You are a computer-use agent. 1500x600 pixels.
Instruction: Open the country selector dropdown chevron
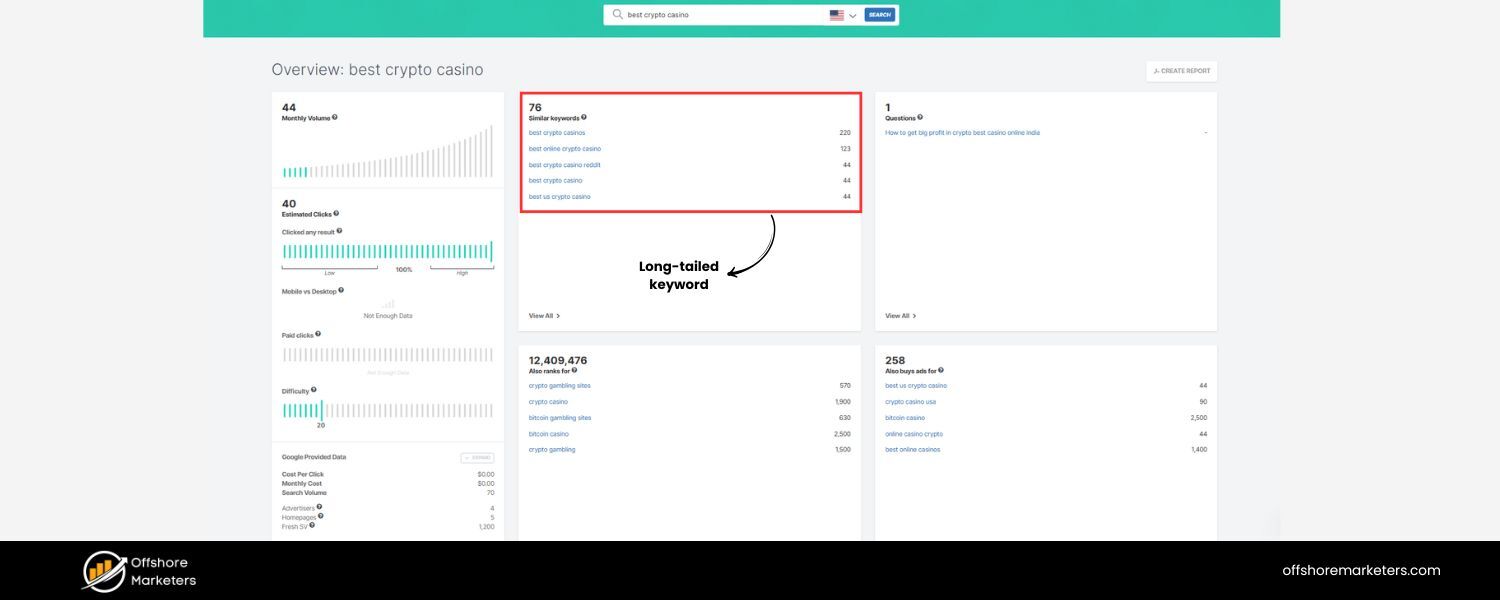(854, 15)
